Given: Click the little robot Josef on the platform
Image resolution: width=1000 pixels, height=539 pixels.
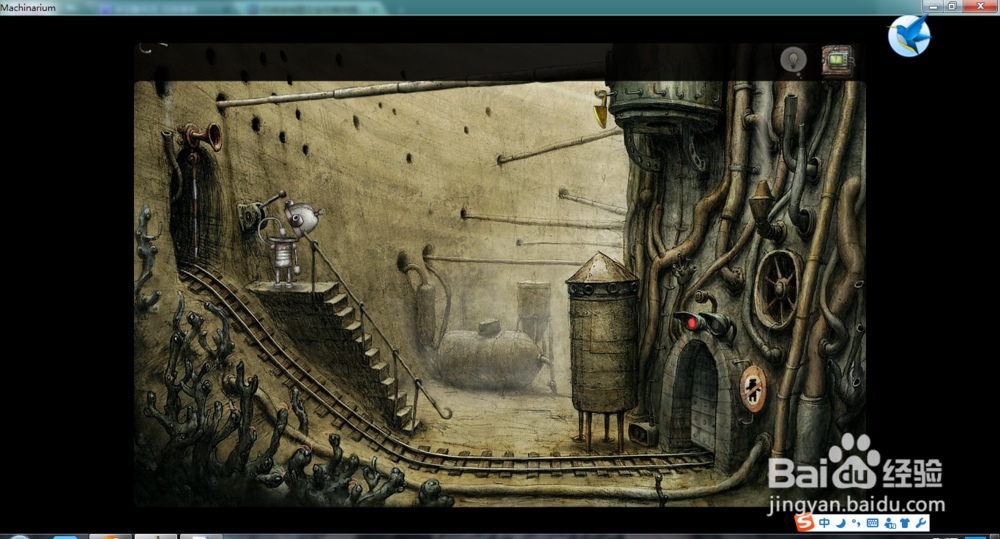Looking at the screenshot, I should point(289,244).
